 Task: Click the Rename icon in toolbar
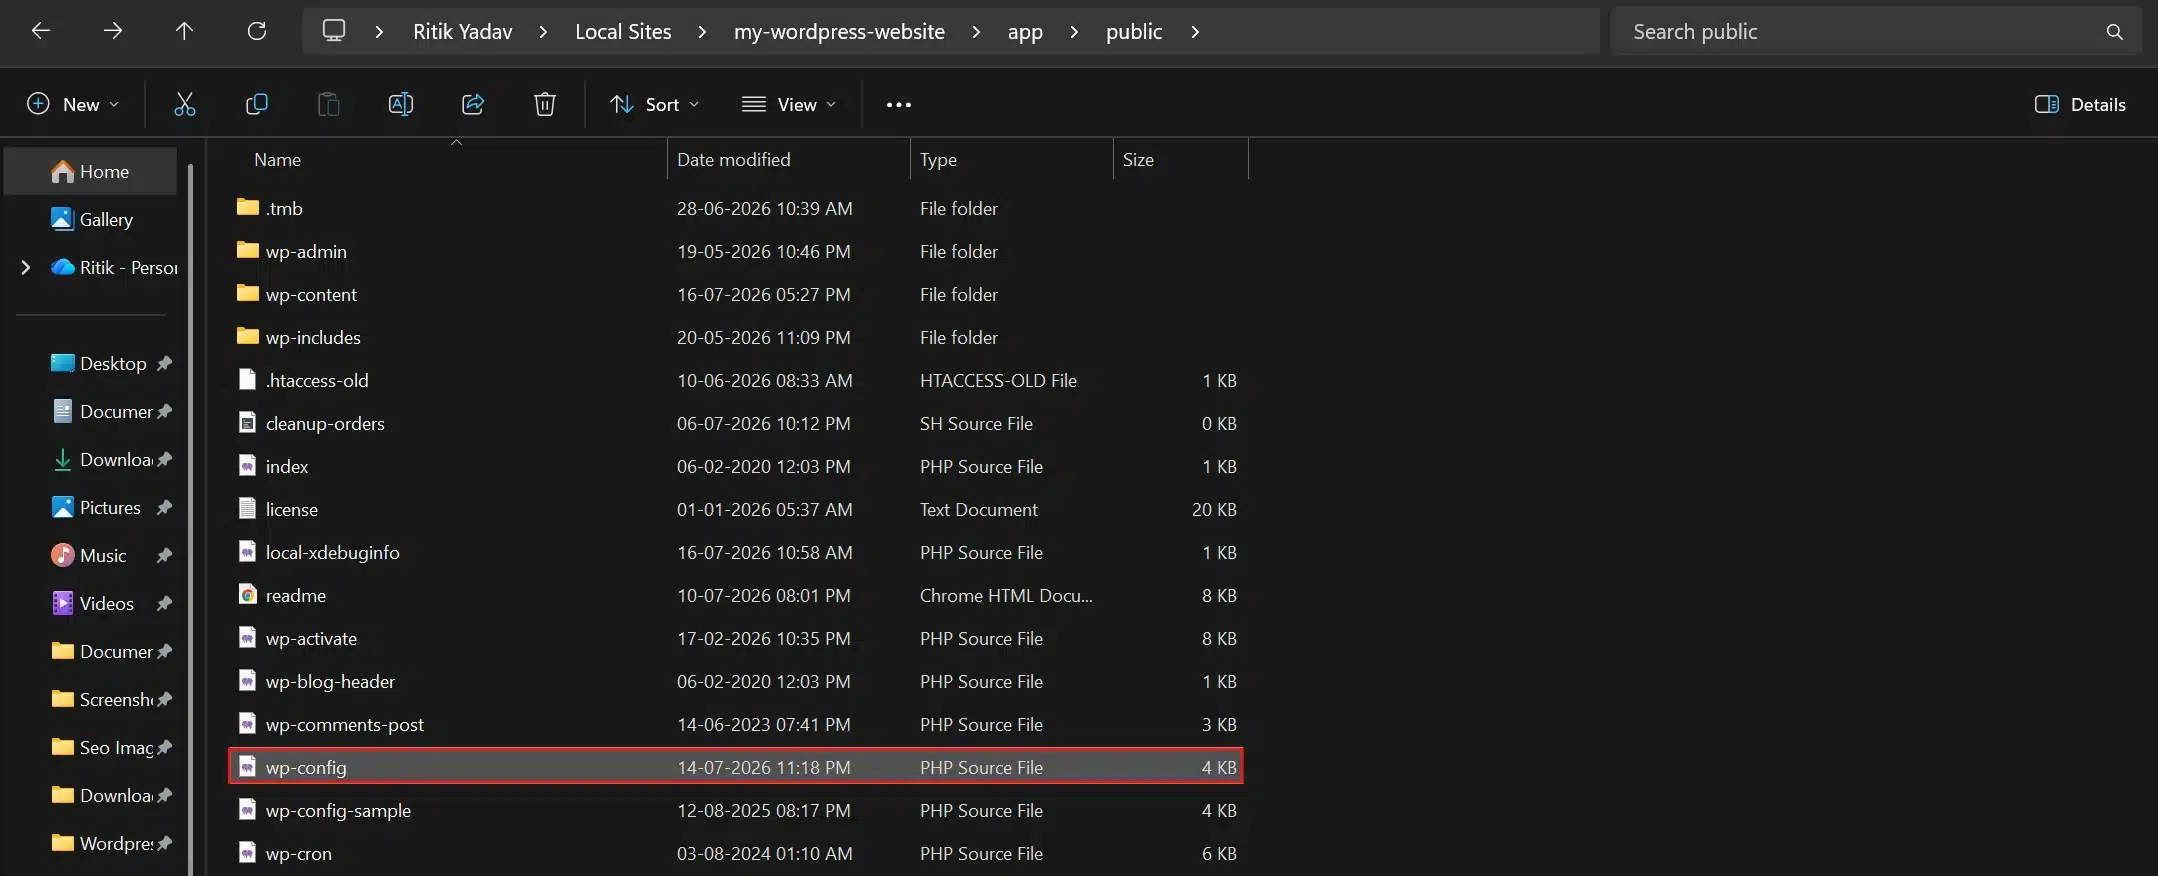[x=401, y=104]
